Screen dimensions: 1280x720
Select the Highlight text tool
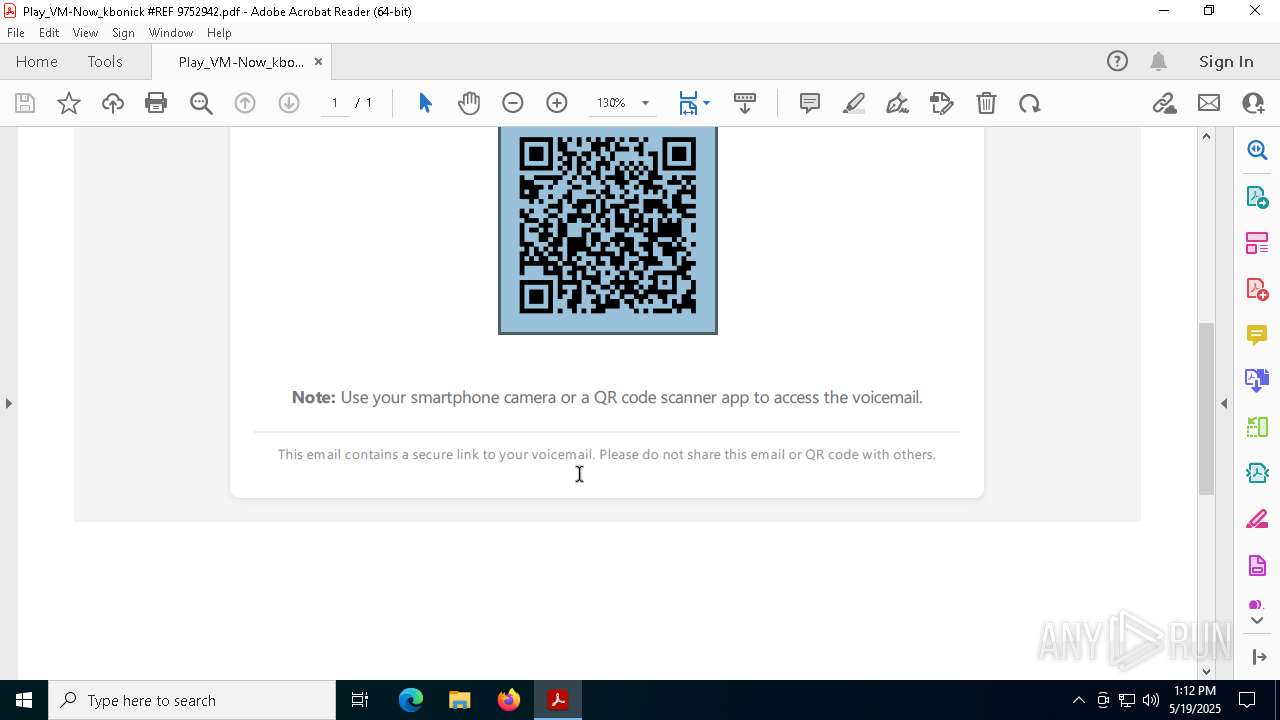[854, 103]
